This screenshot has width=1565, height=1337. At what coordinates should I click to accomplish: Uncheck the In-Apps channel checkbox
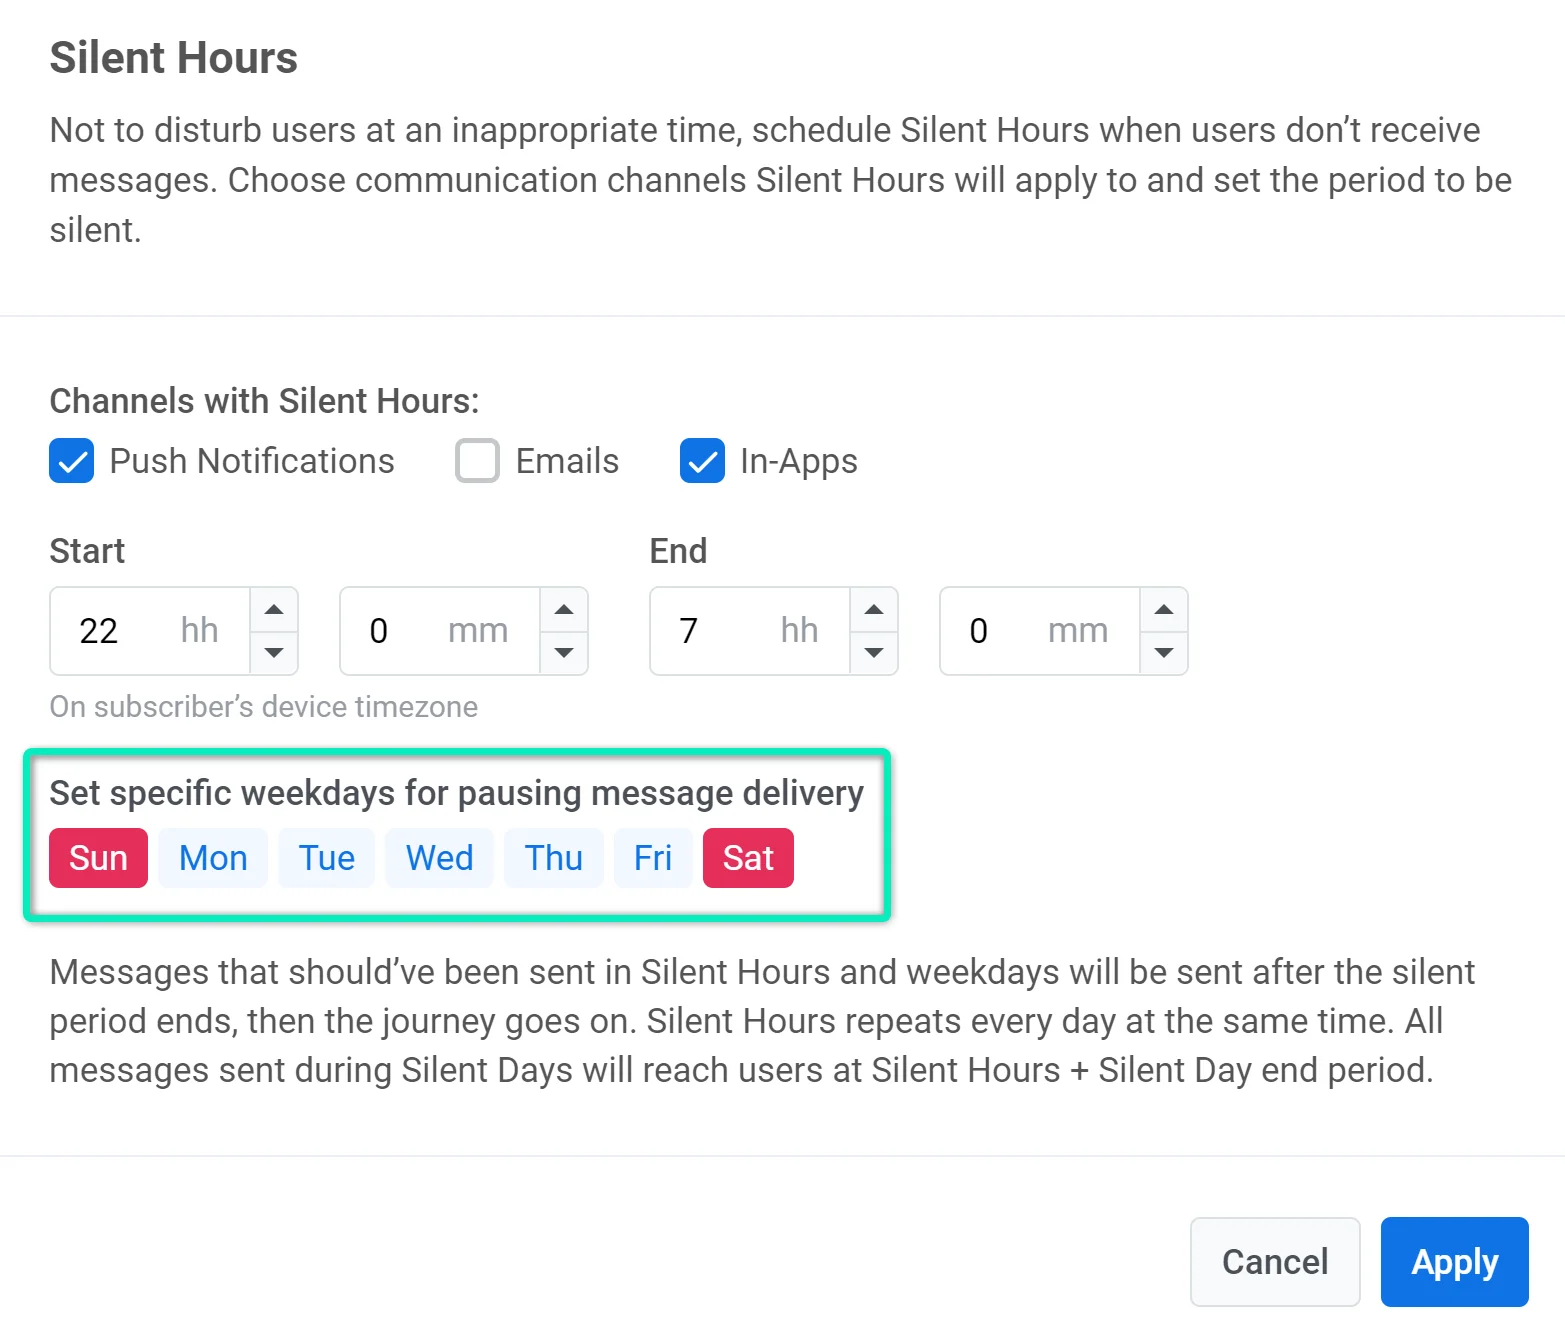click(702, 461)
